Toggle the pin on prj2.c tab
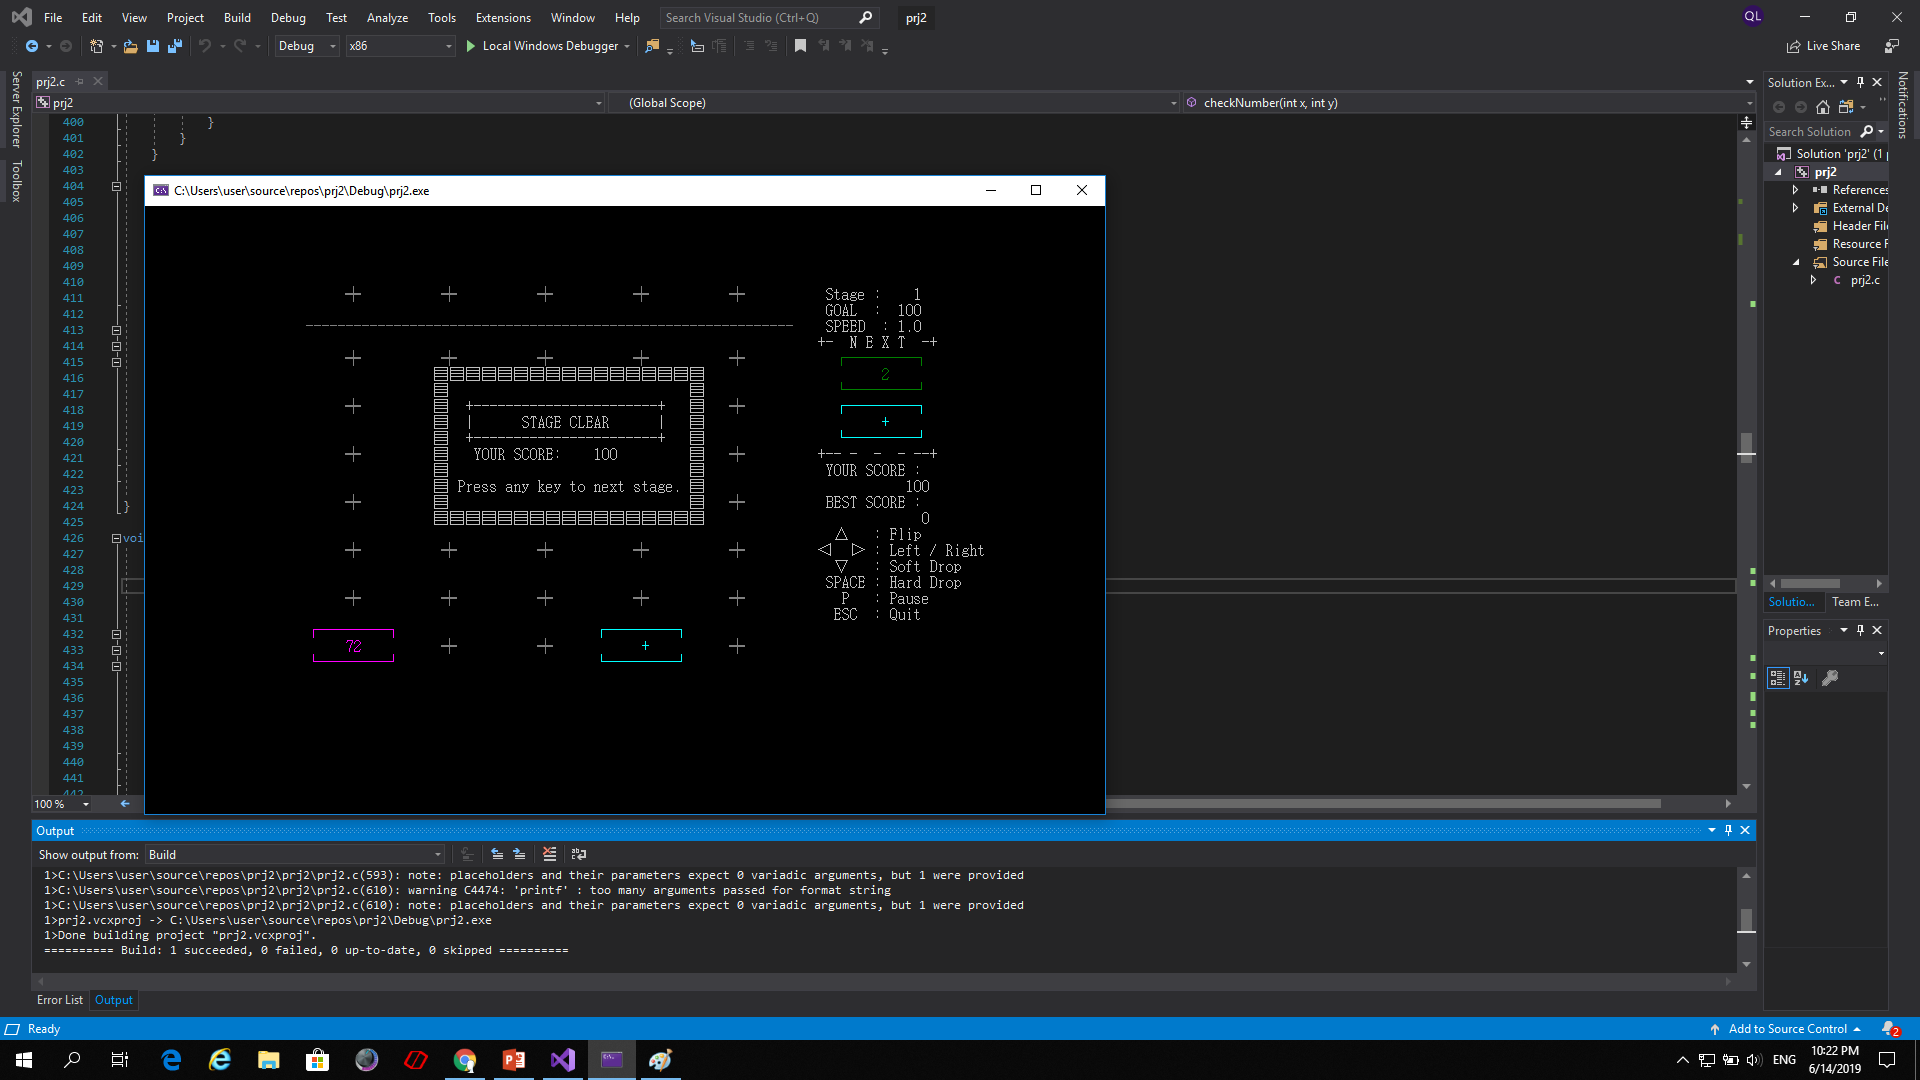 [x=80, y=82]
